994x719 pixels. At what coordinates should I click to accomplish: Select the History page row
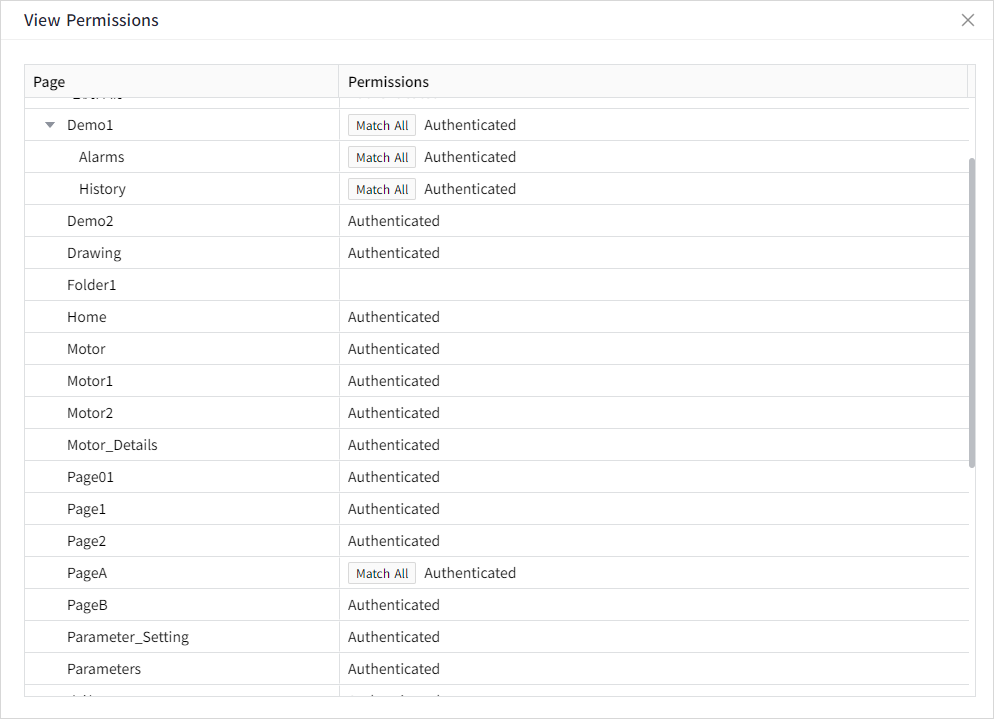click(102, 189)
